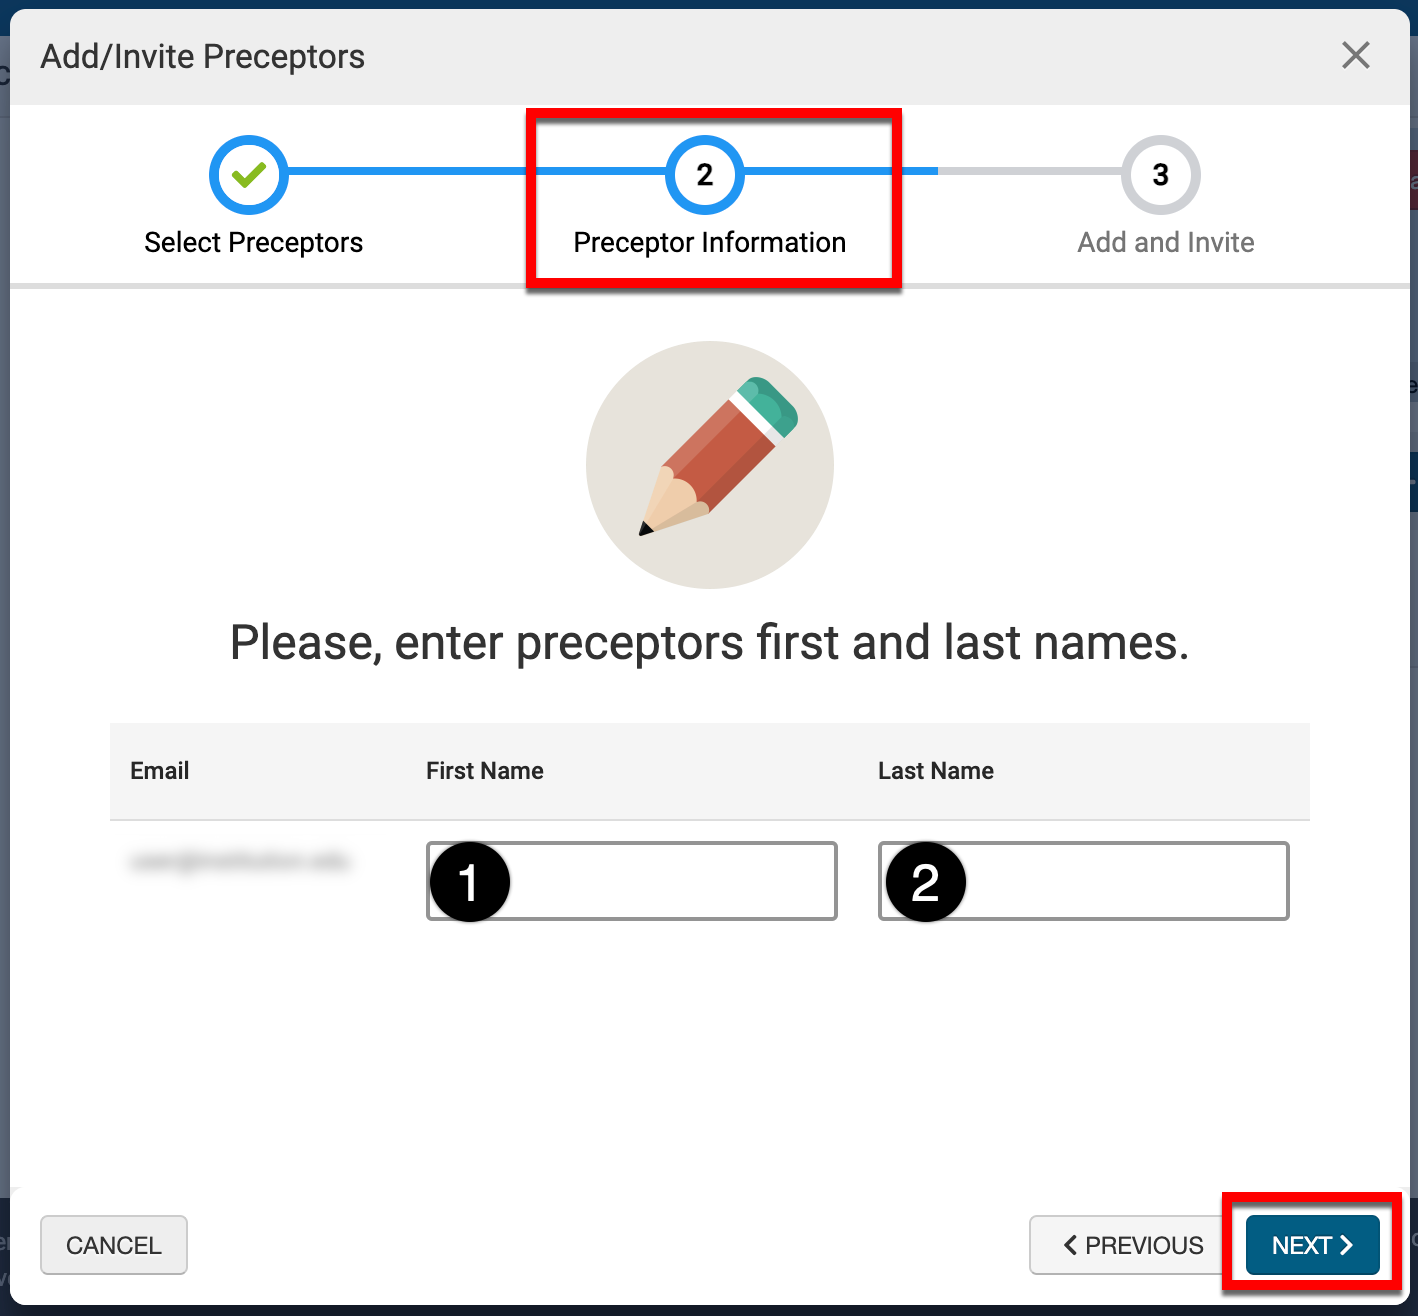Proceed with the NEXT button
The width and height of the screenshot is (1418, 1316).
click(1312, 1245)
